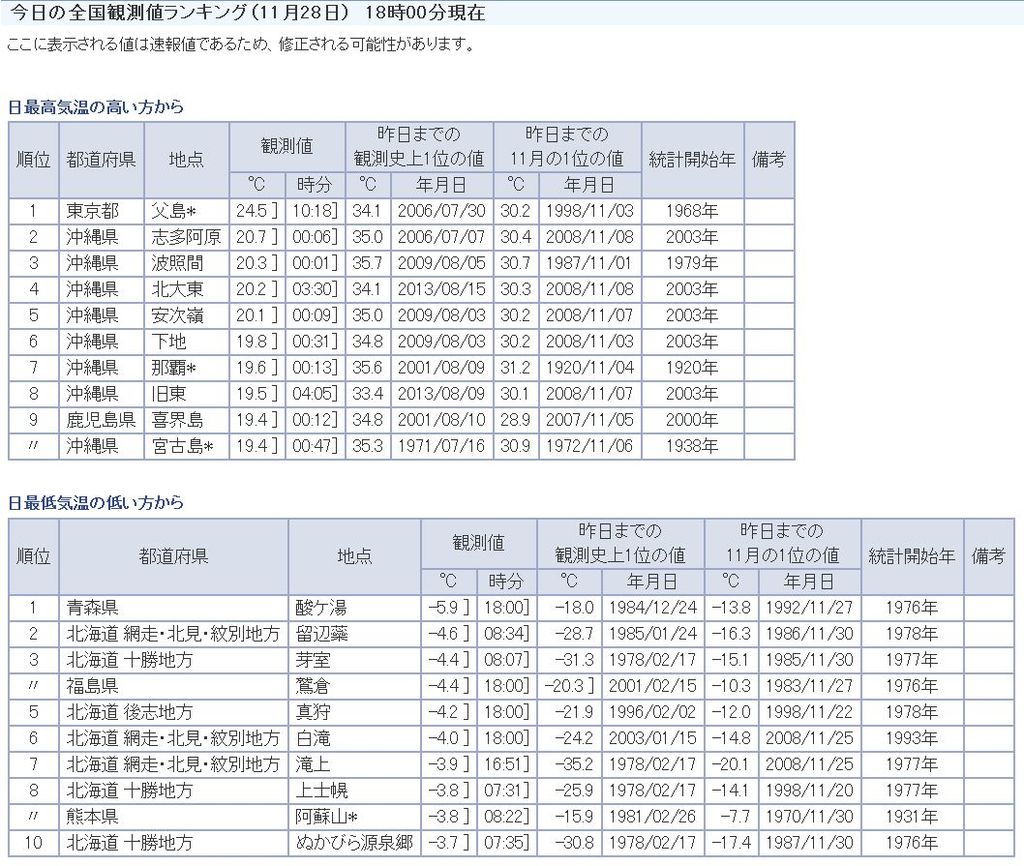The image size is (1024, 866).
Task: Select the 福島県 prefecture cell
Action: tap(93, 686)
